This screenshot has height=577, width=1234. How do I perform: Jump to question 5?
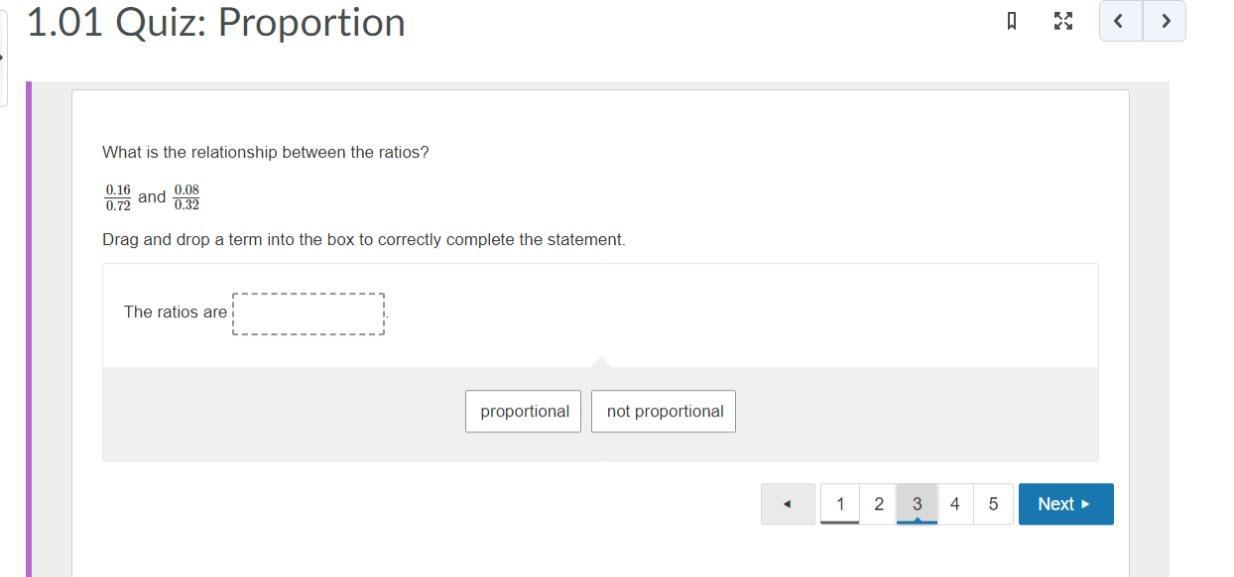(x=993, y=504)
